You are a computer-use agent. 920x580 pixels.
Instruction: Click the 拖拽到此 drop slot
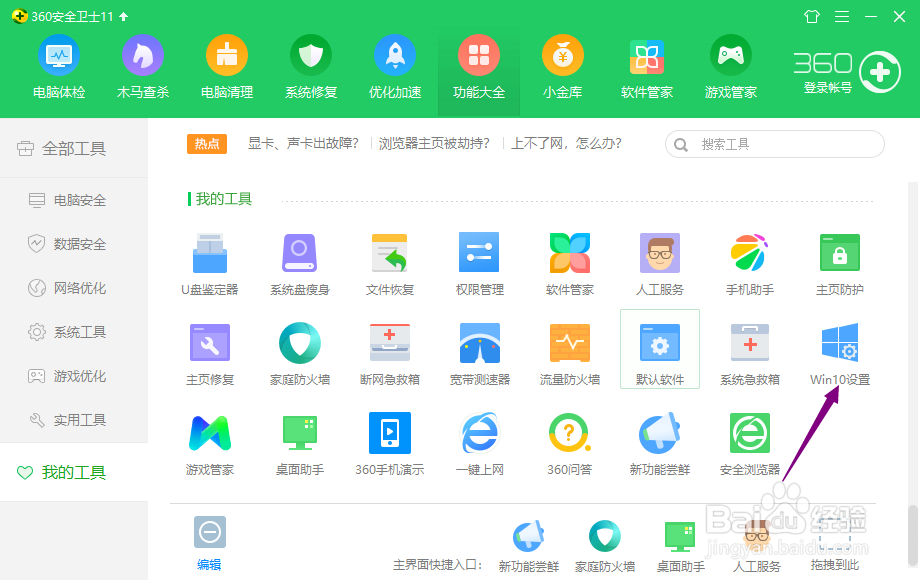pyautogui.click(x=835, y=545)
